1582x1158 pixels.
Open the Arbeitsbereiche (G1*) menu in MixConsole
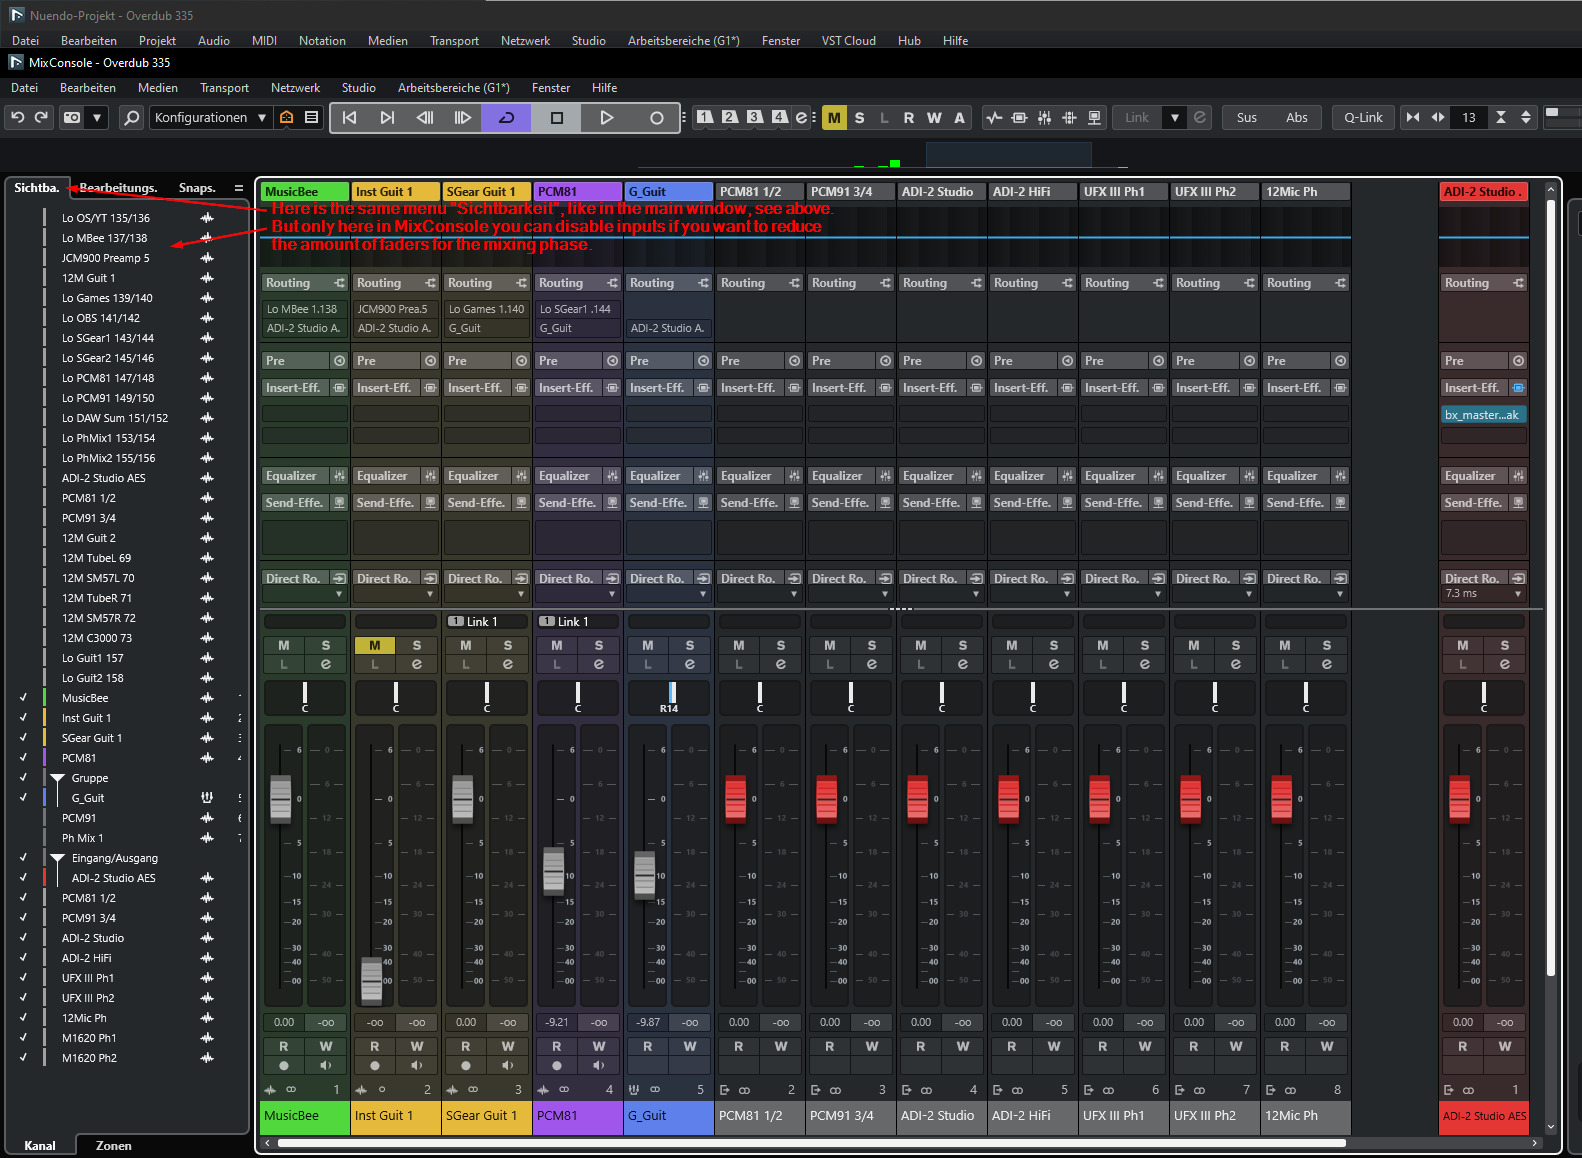click(454, 88)
